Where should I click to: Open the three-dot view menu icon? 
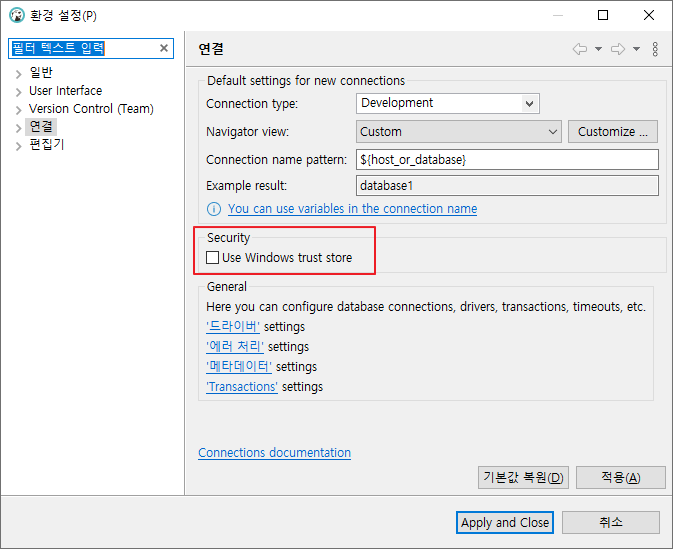tap(655, 49)
